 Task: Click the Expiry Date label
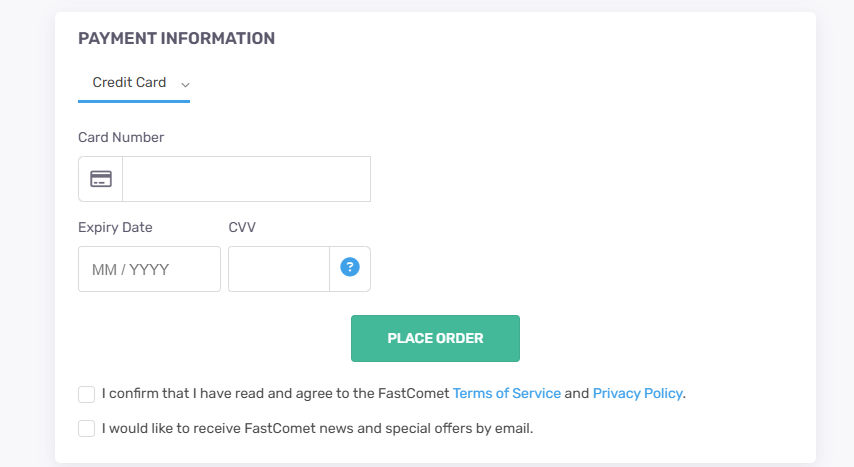coord(115,227)
